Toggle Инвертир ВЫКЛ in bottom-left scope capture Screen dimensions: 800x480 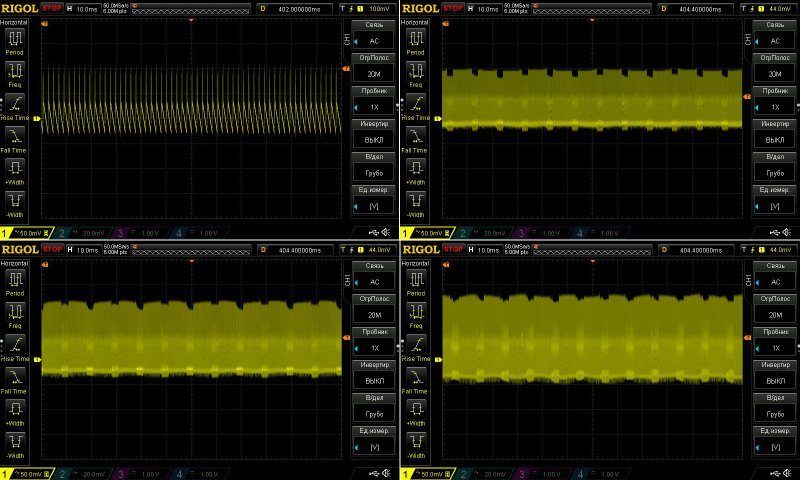click(374, 375)
